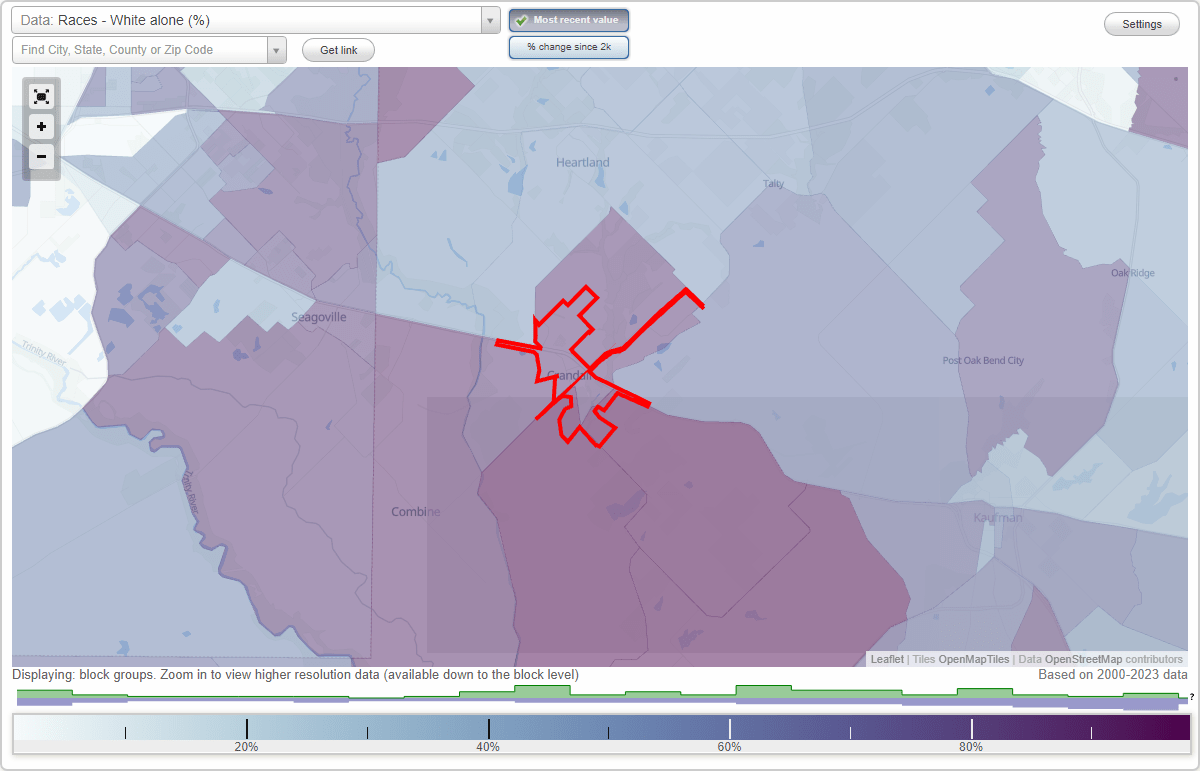The width and height of the screenshot is (1200, 771).
Task: Click the green checkmark on Most recent value
Action: 523,19
